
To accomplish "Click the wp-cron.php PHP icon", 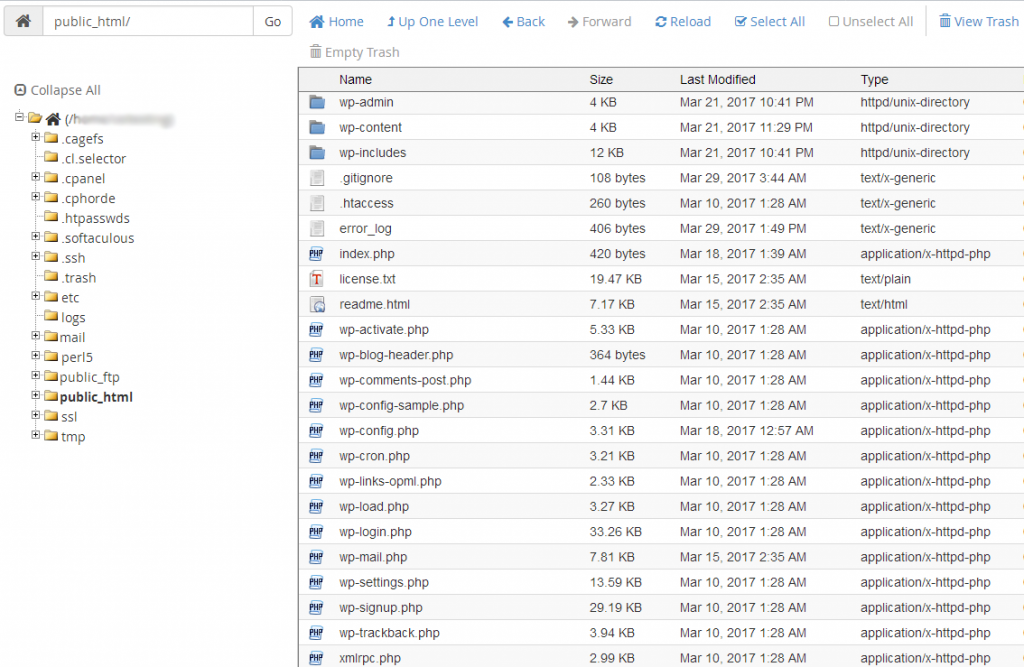I will [316, 456].
